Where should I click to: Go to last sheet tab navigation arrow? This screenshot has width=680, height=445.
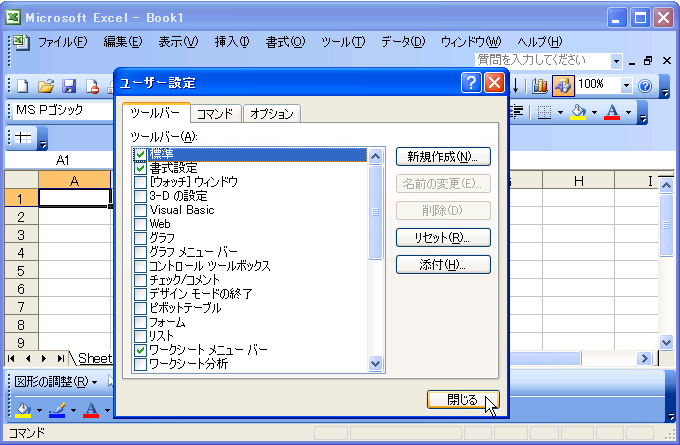[61, 359]
